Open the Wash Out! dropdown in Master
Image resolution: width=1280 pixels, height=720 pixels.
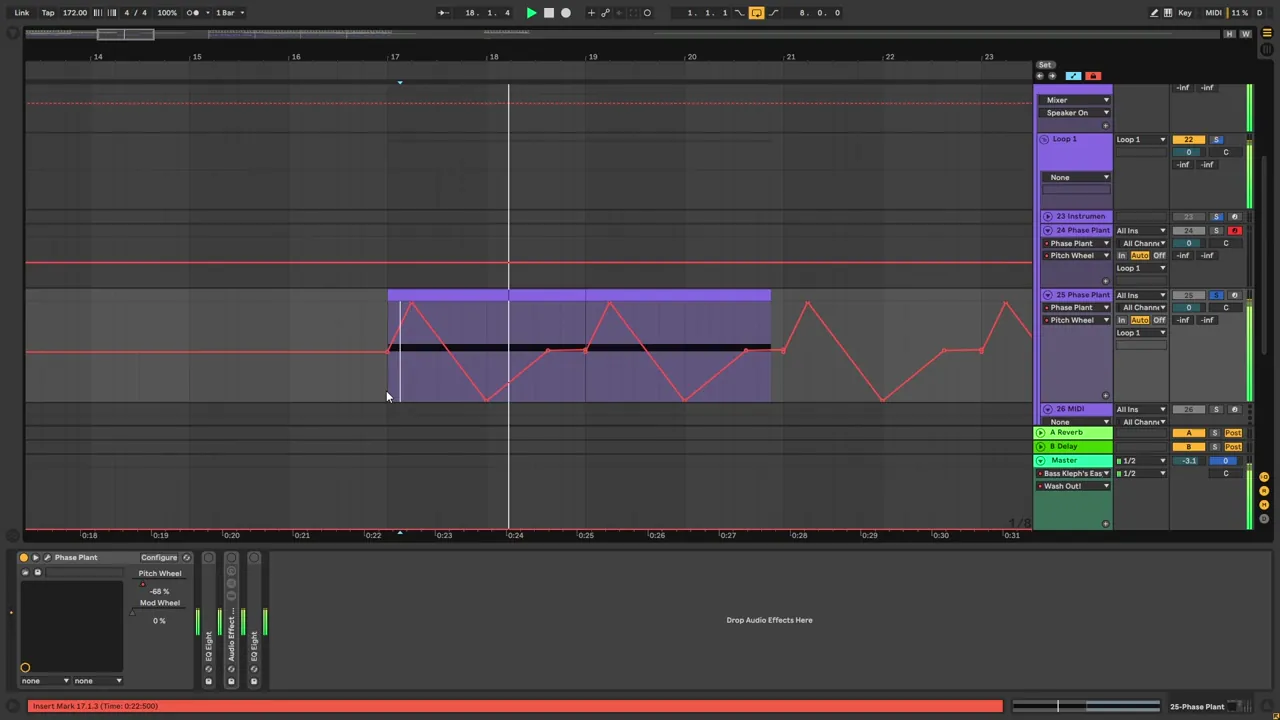point(1075,487)
